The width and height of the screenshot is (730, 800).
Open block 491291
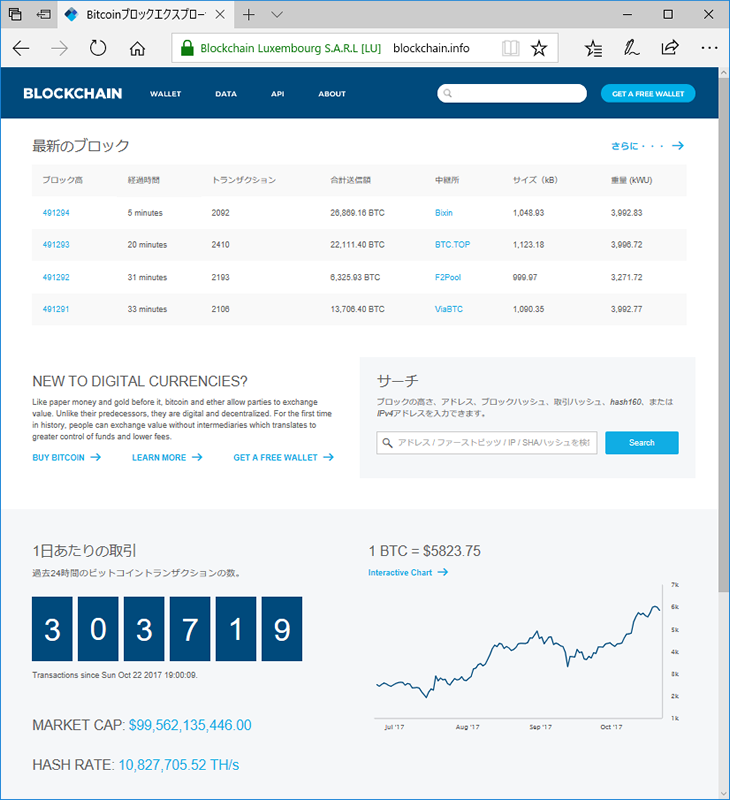pos(56,309)
